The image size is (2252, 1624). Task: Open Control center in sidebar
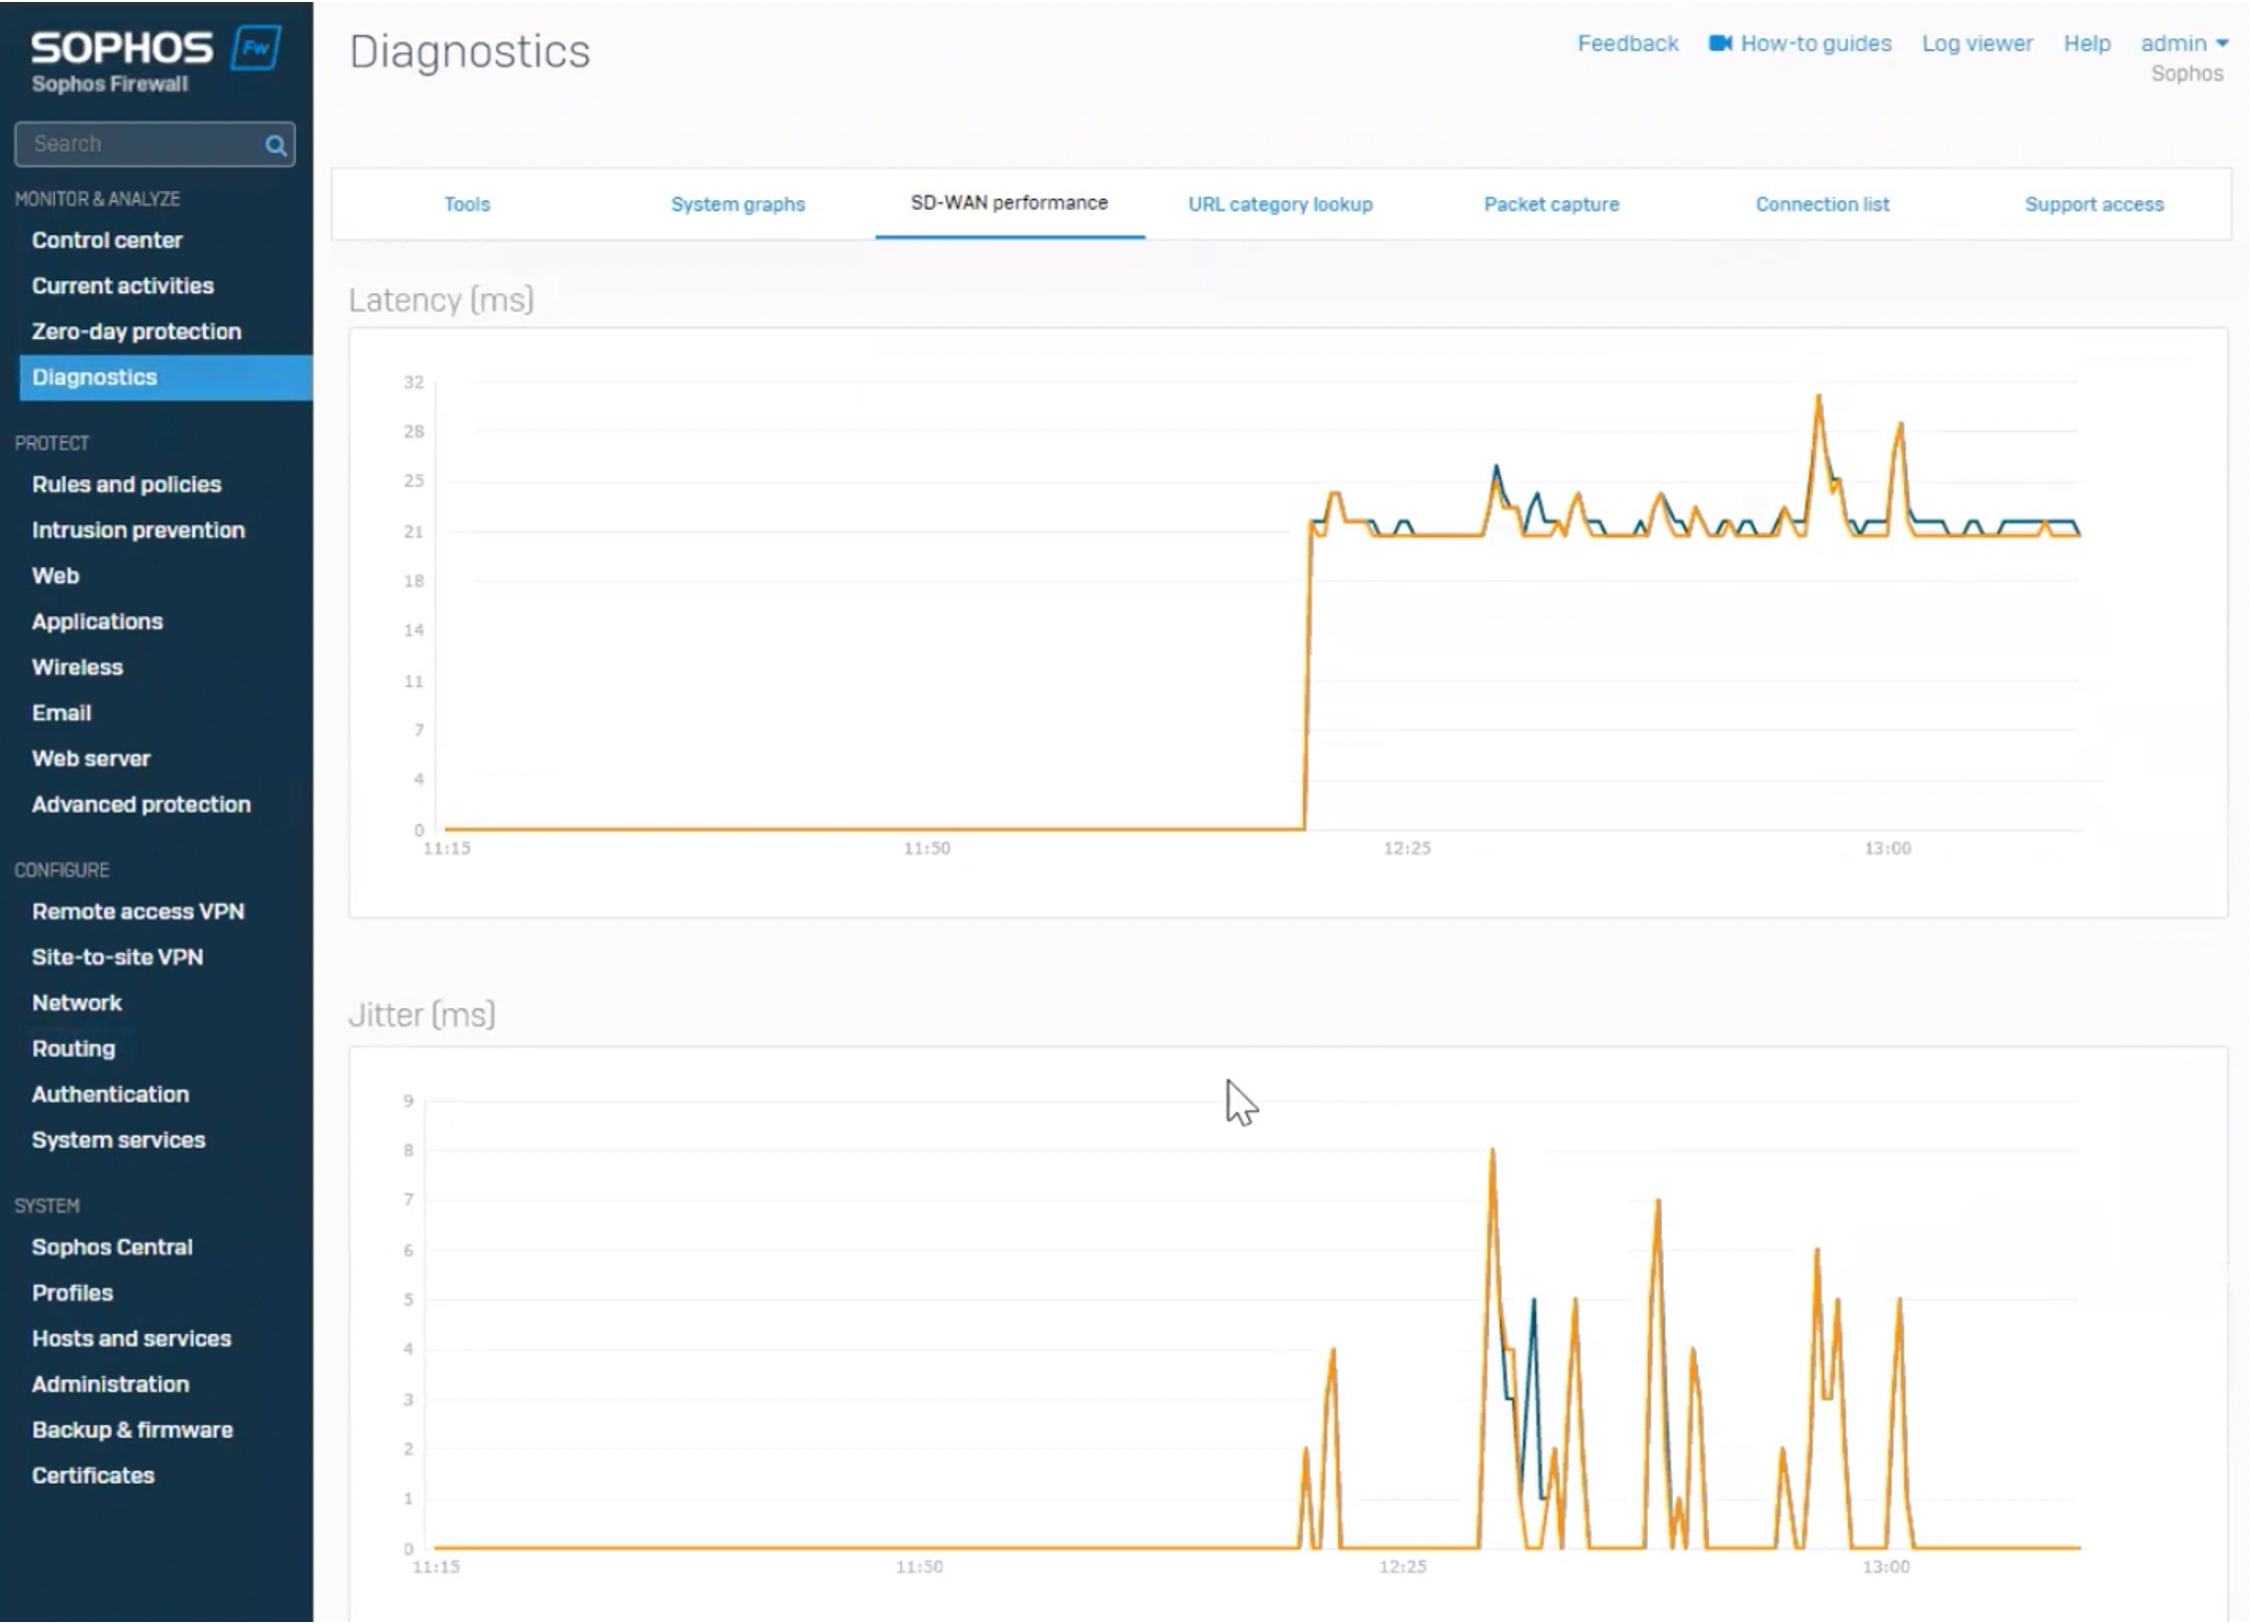click(x=107, y=240)
